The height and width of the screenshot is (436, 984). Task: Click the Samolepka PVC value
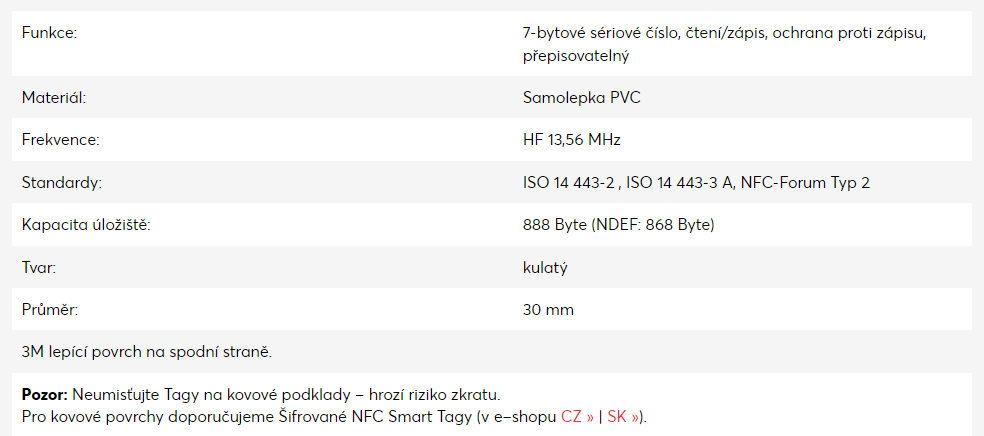(582, 98)
